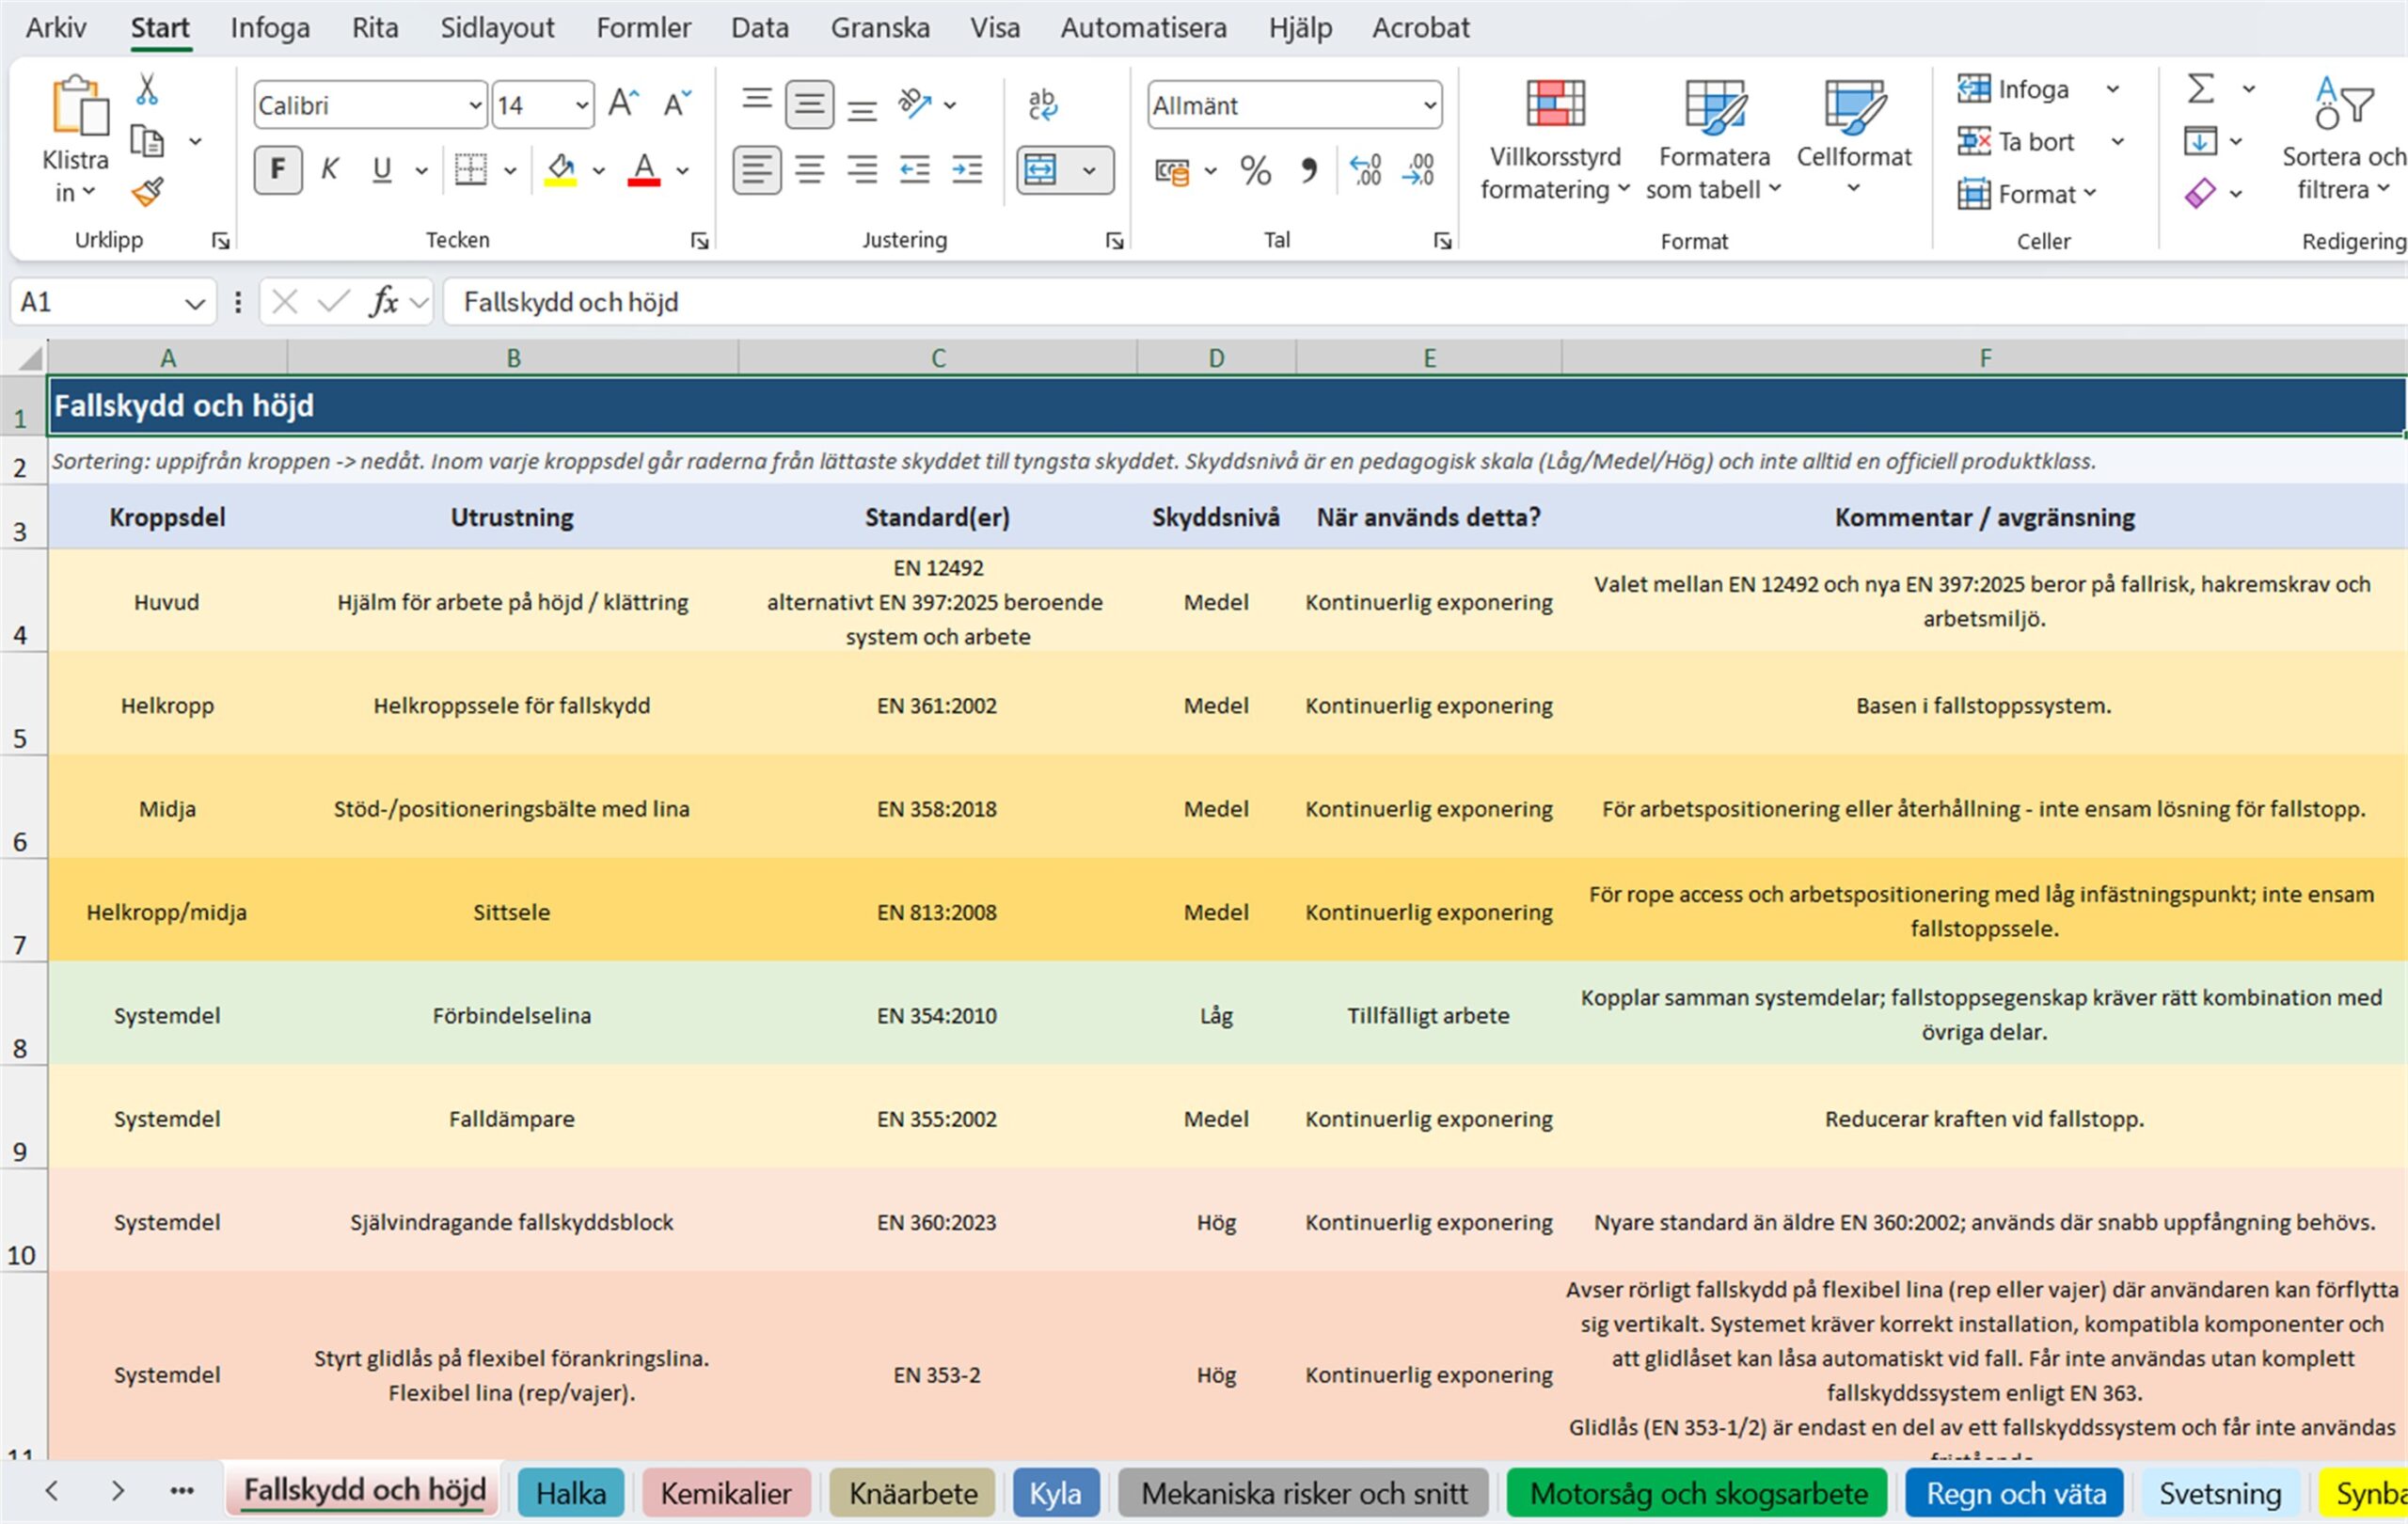Click the percent style icon
This screenshot has width=2408, height=1524.
[x=1255, y=170]
